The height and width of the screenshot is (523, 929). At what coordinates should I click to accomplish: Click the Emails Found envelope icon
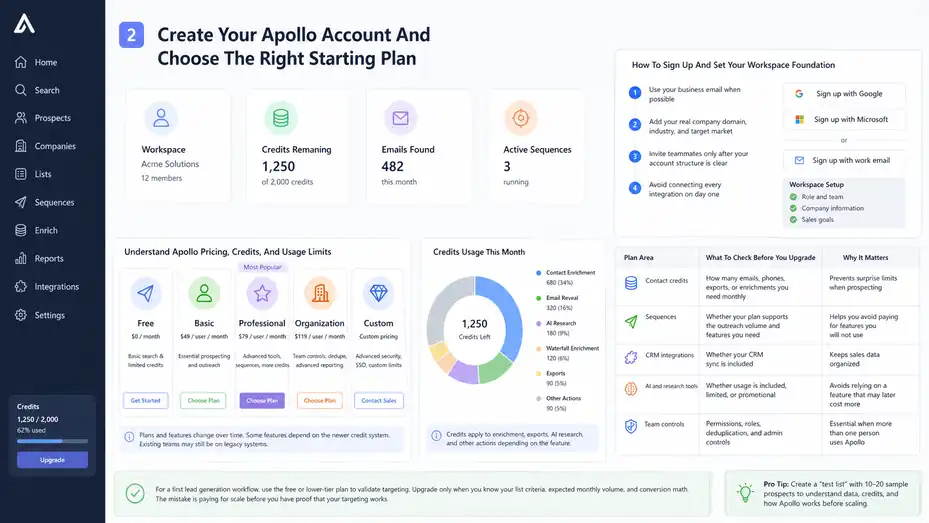tap(401, 118)
